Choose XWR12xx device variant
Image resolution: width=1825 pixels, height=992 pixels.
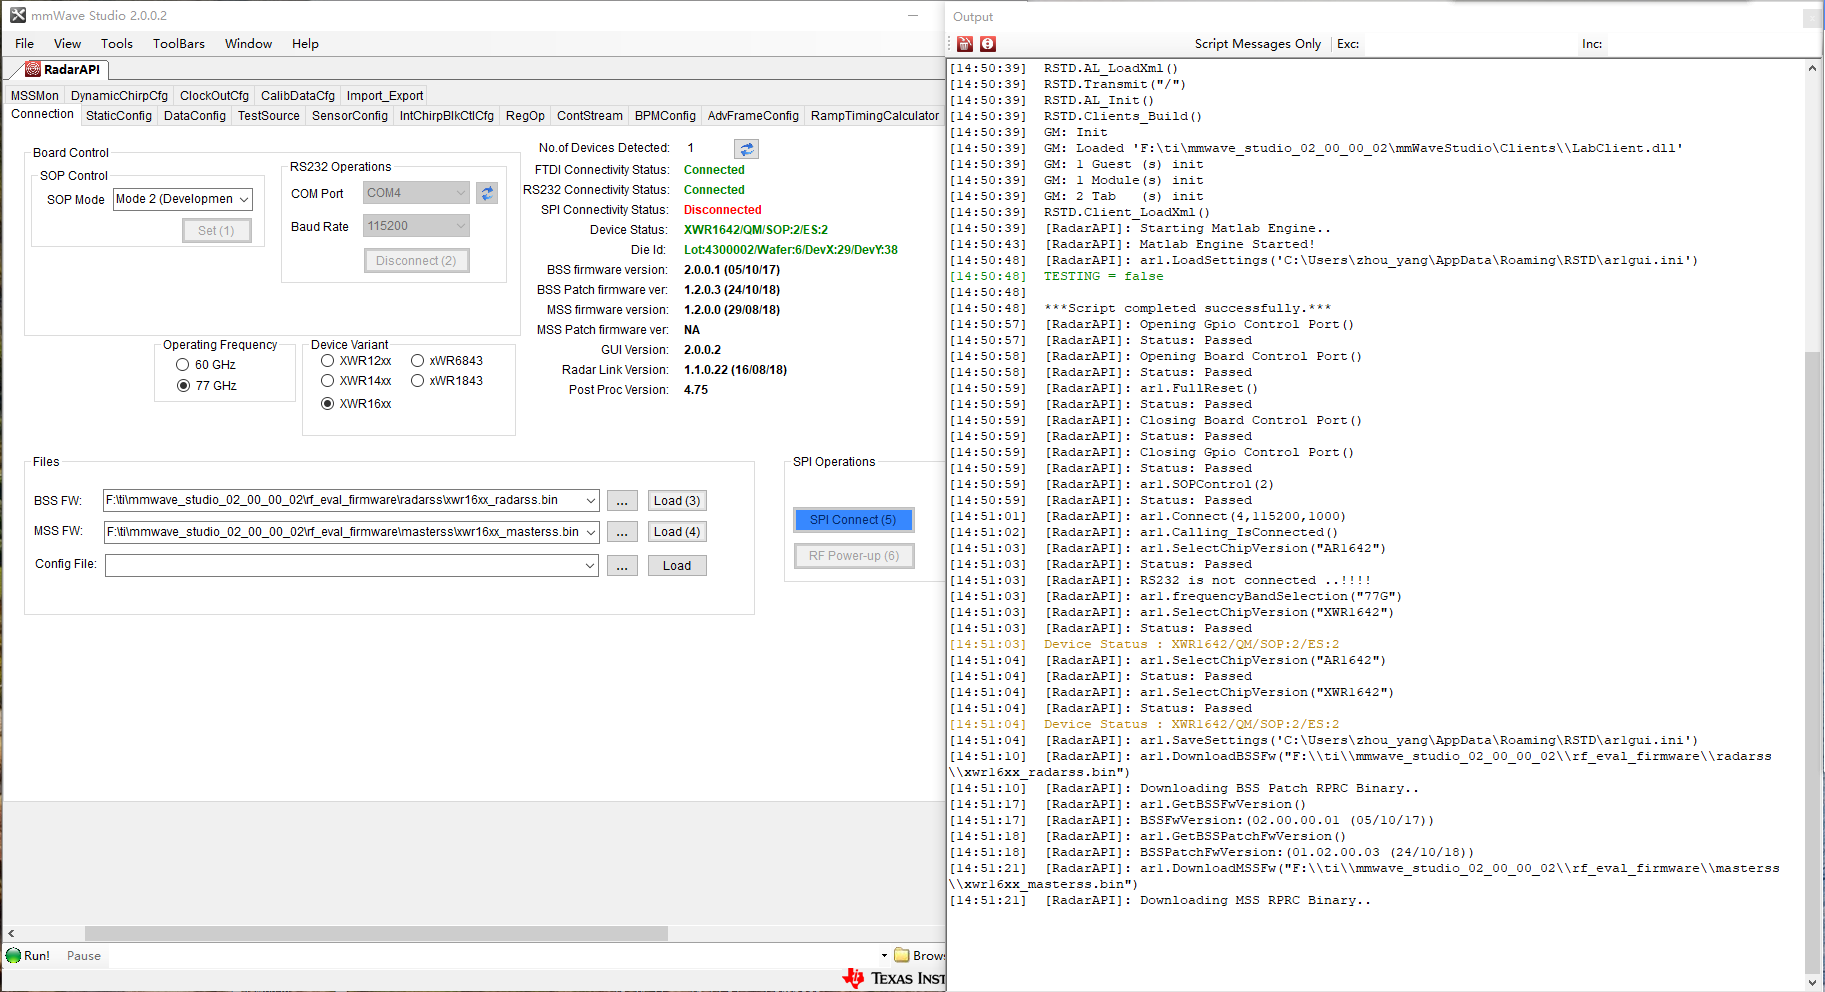(356, 361)
